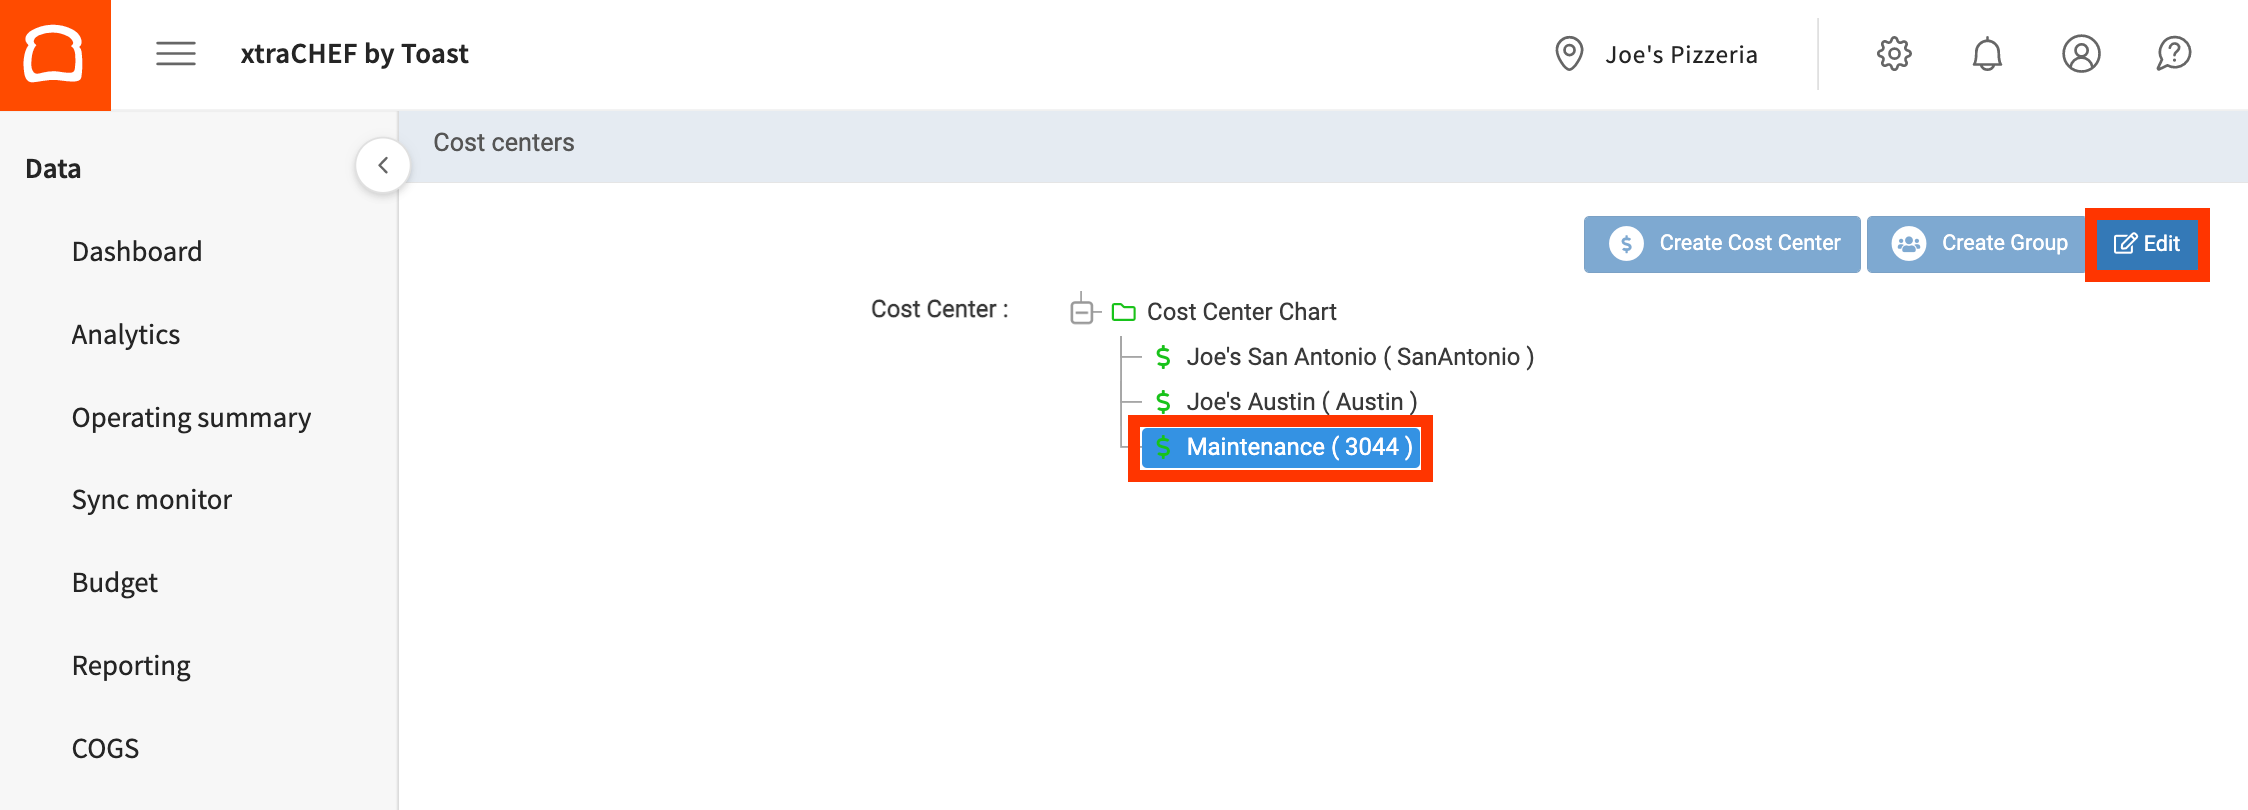
Task: Open Sync monitor from sidebar
Action: point(152,500)
